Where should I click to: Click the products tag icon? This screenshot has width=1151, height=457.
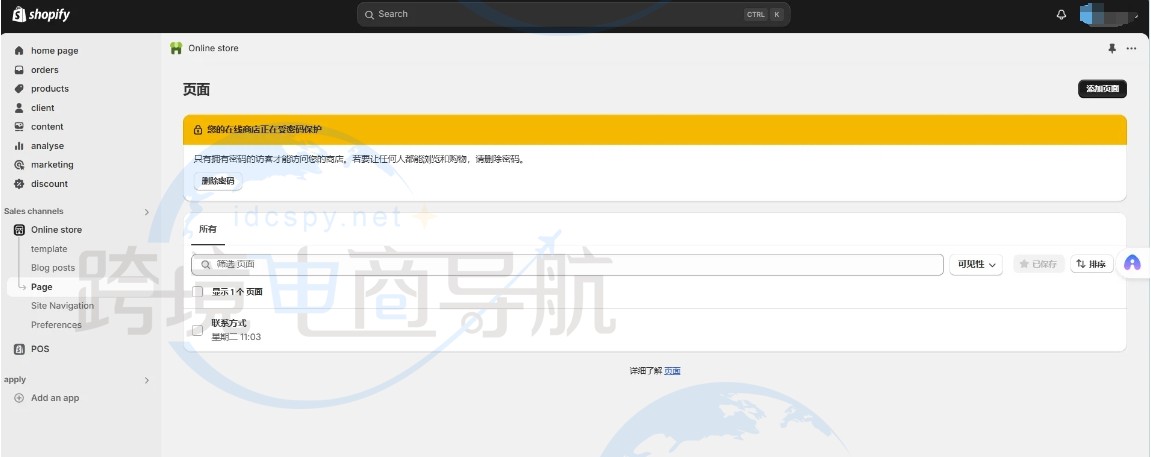click(19, 89)
